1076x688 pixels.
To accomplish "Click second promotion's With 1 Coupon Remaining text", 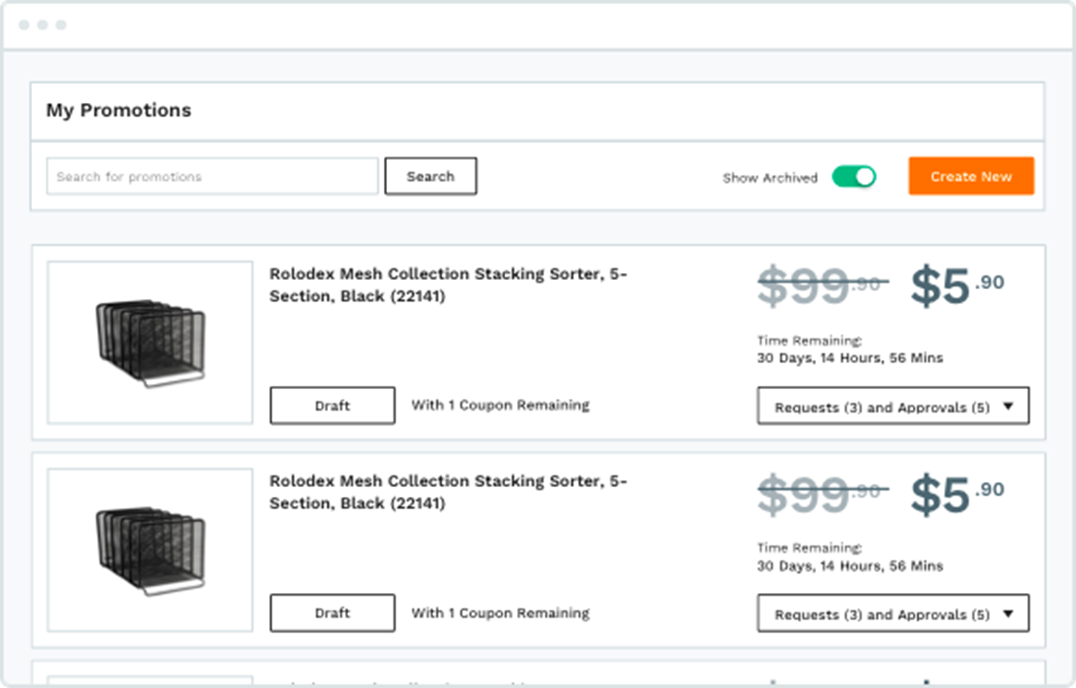I will pyautogui.click(x=500, y=613).
